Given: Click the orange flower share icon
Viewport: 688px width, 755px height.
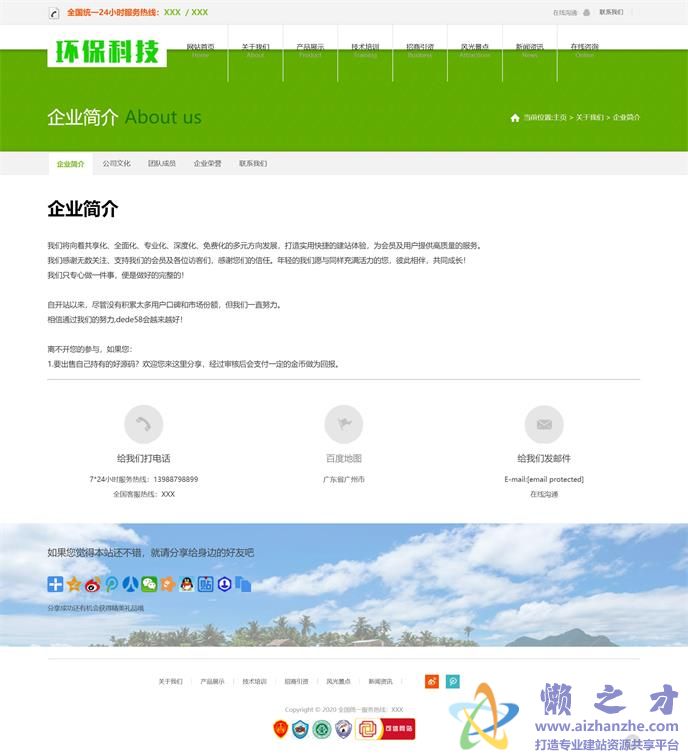Looking at the screenshot, I should pos(168,584).
